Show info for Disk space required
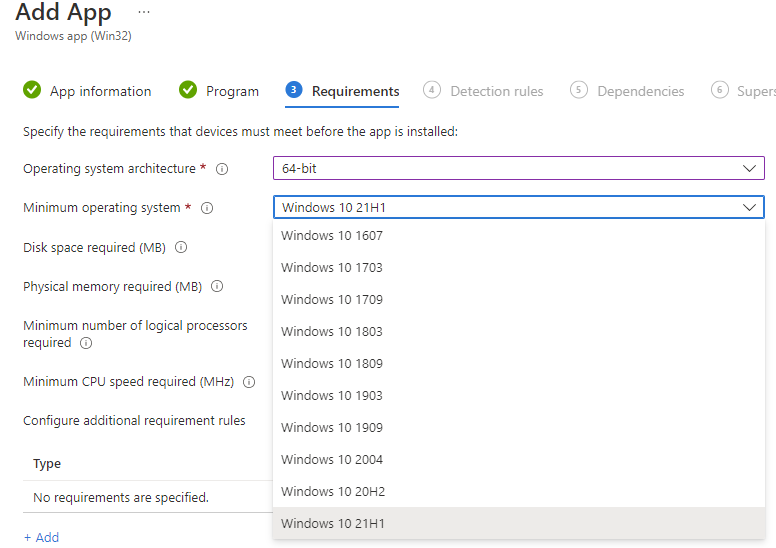Viewport: 776px width, 548px height. tap(181, 247)
